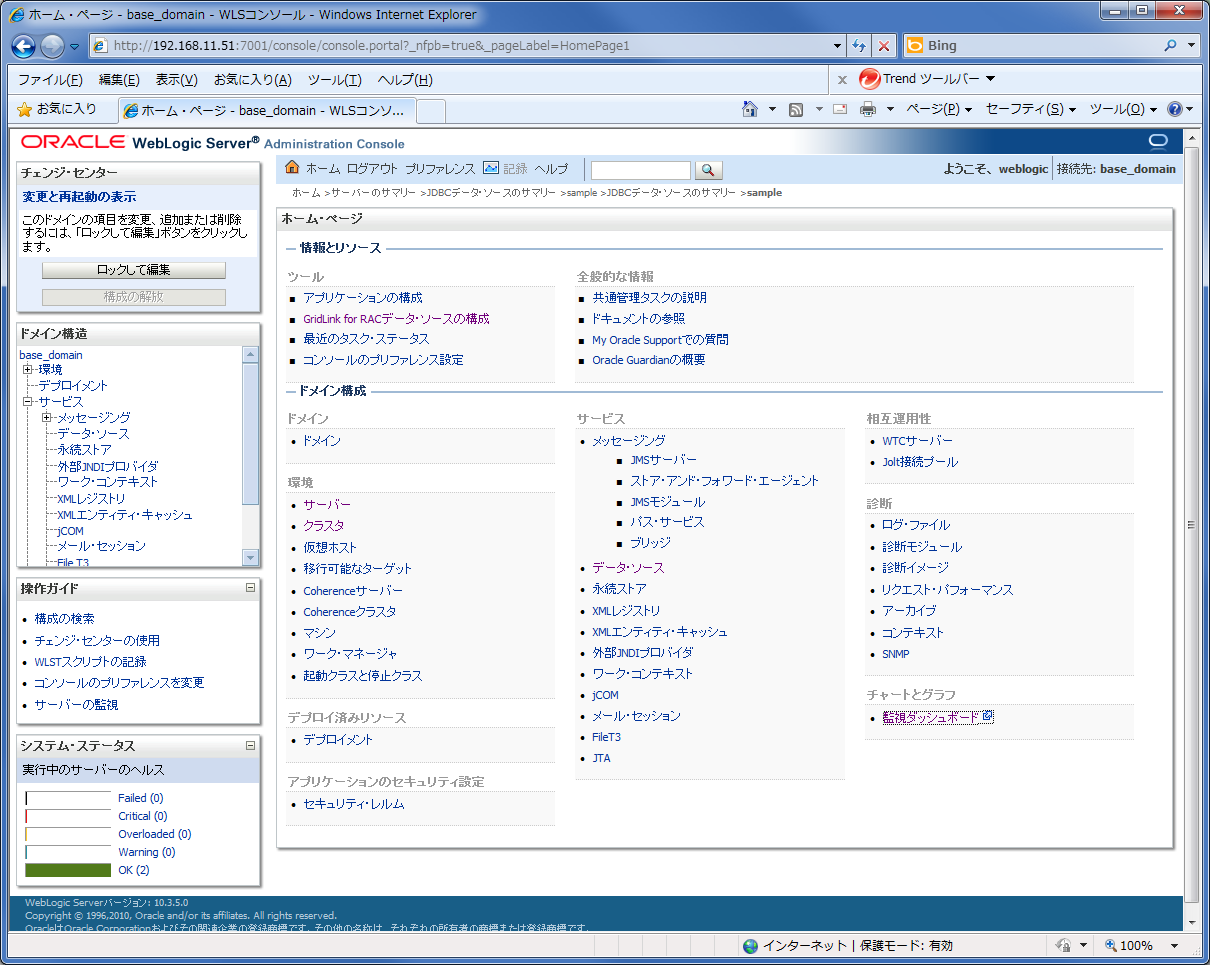Select base_domain root in the tree
This screenshot has height=965, width=1210.
point(51,355)
